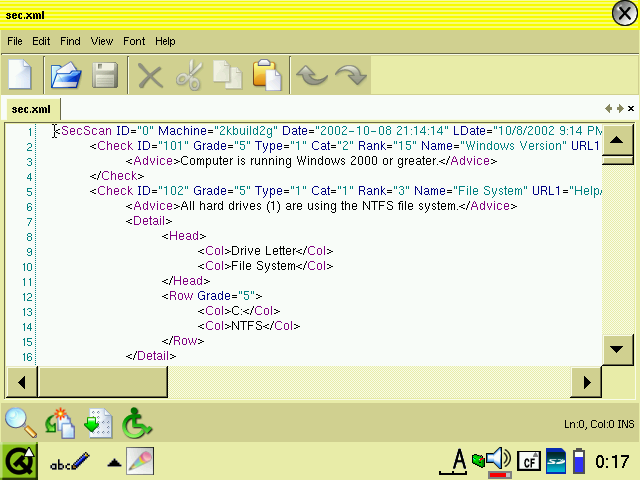Viewport: 640px width, 480px height.
Task: Click the replace/refresh pages icon
Action: coord(60,423)
